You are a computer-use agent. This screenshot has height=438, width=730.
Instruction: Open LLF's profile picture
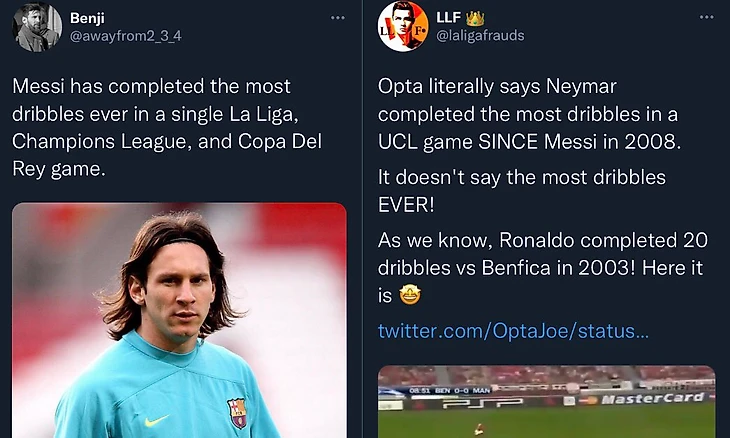403,27
